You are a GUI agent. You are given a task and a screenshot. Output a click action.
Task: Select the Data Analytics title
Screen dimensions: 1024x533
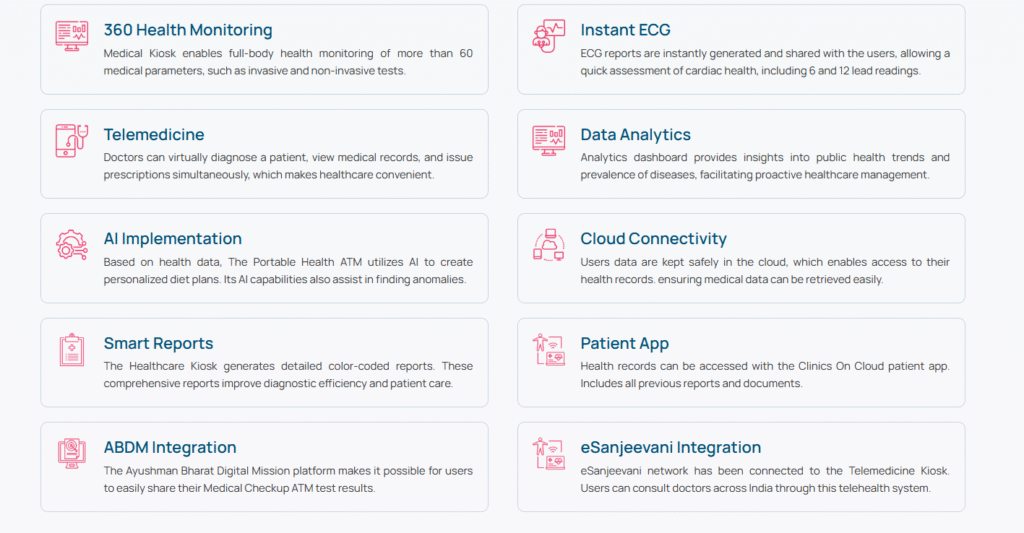635,135
